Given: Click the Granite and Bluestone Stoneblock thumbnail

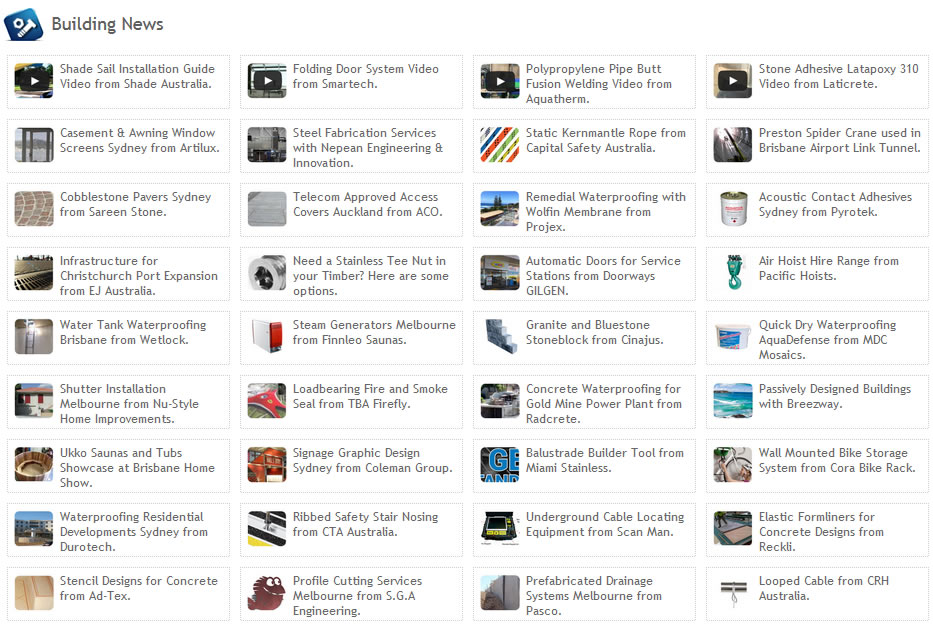Looking at the screenshot, I should coord(500,337).
